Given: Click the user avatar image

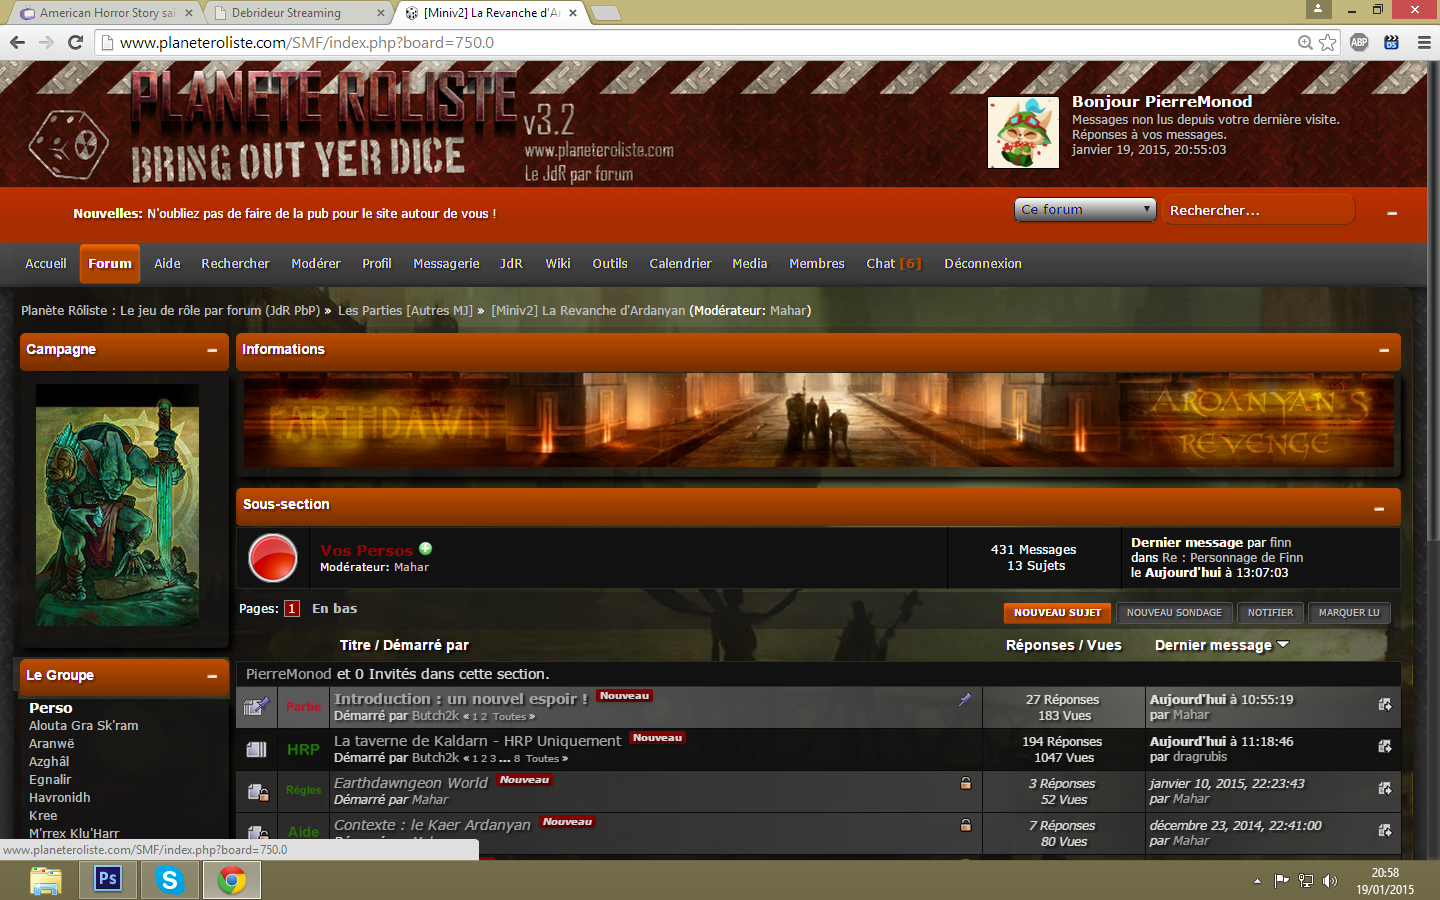Looking at the screenshot, I should click(1023, 132).
